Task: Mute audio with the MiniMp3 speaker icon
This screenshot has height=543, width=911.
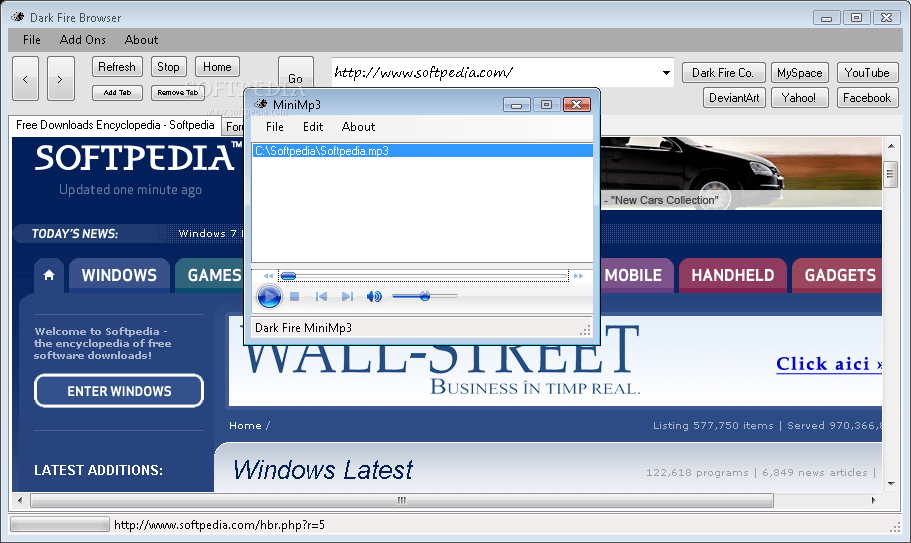Action: point(374,297)
